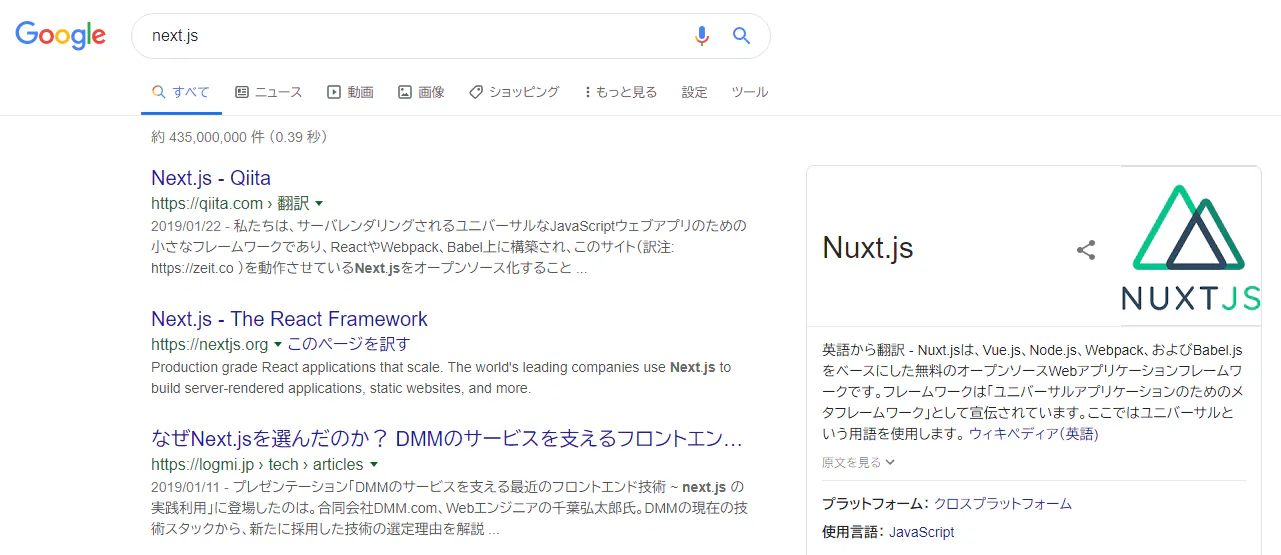Image resolution: width=1281 pixels, height=555 pixels.
Task: Click このページを訳す link
Action: point(349,344)
